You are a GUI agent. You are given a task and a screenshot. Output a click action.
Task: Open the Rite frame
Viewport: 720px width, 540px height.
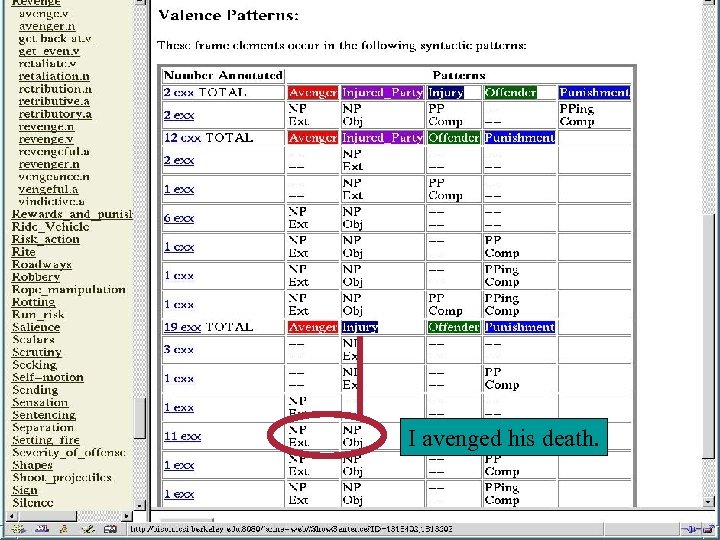[23, 252]
